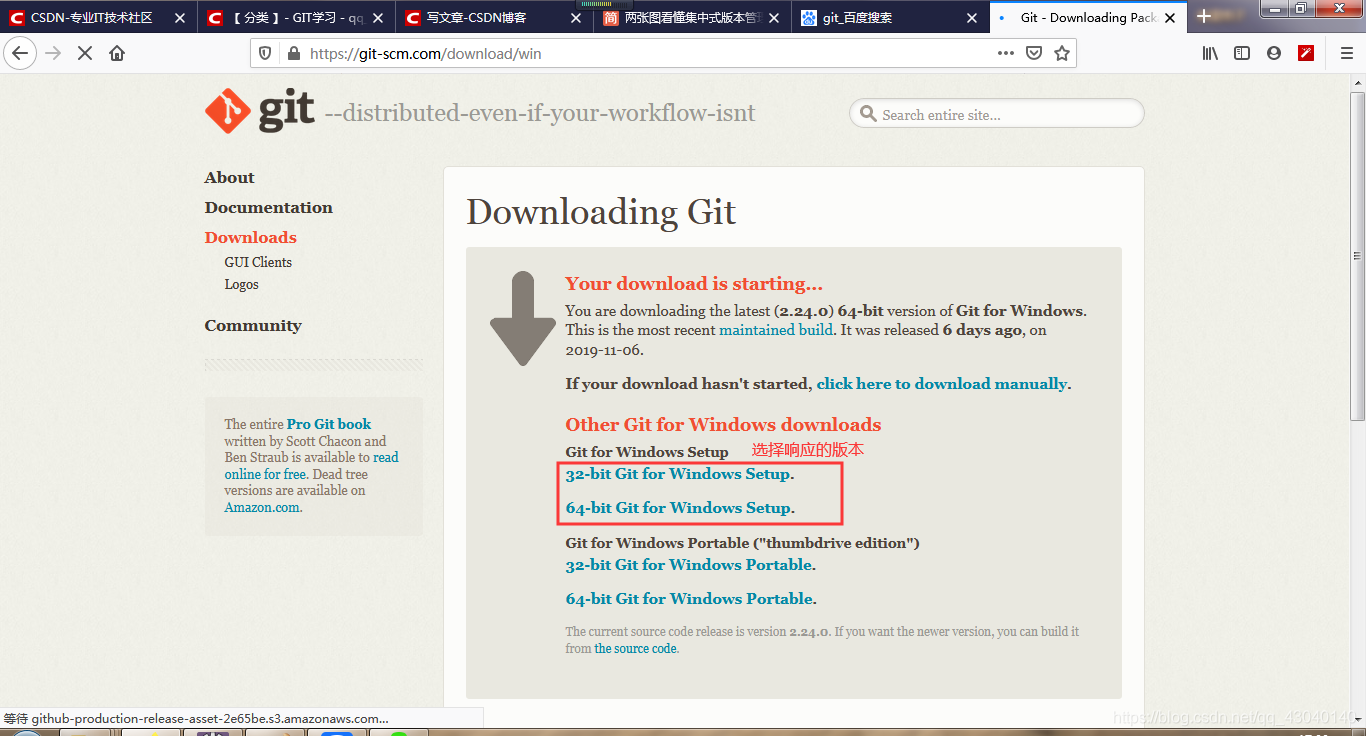1366x736 pixels.
Task: Open the source code link
Action: tap(635, 648)
